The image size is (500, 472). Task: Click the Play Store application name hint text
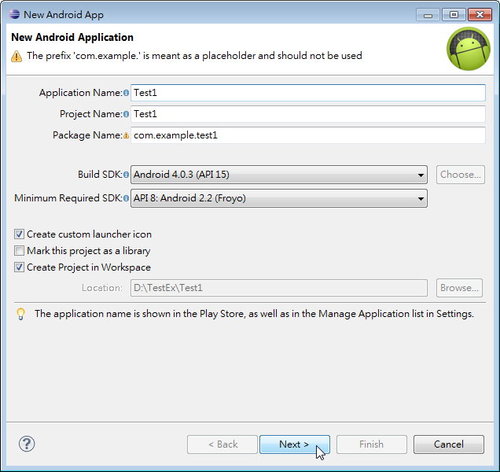coord(254,314)
